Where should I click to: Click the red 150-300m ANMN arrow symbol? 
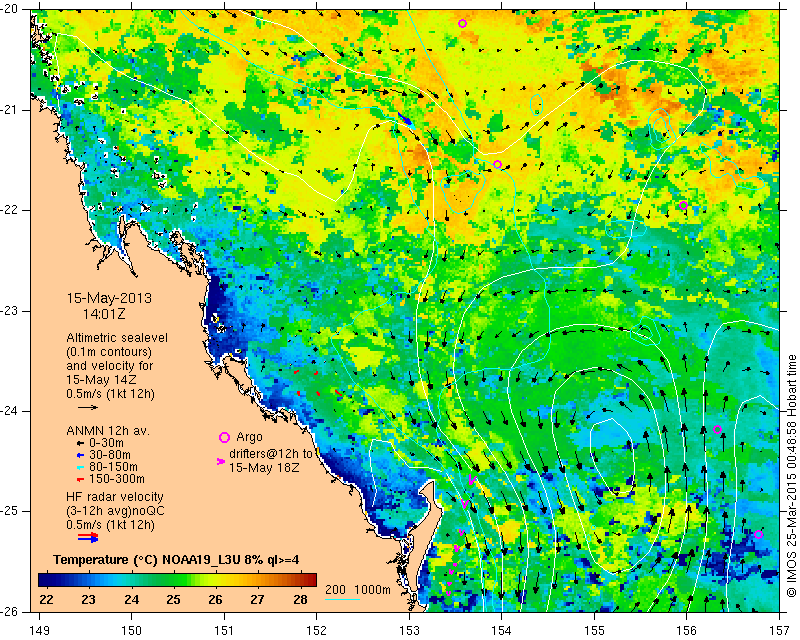pyautogui.click(x=80, y=479)
